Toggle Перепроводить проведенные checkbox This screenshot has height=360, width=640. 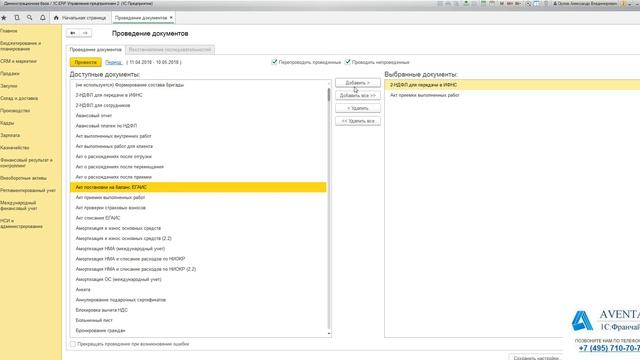coord(274,62)
